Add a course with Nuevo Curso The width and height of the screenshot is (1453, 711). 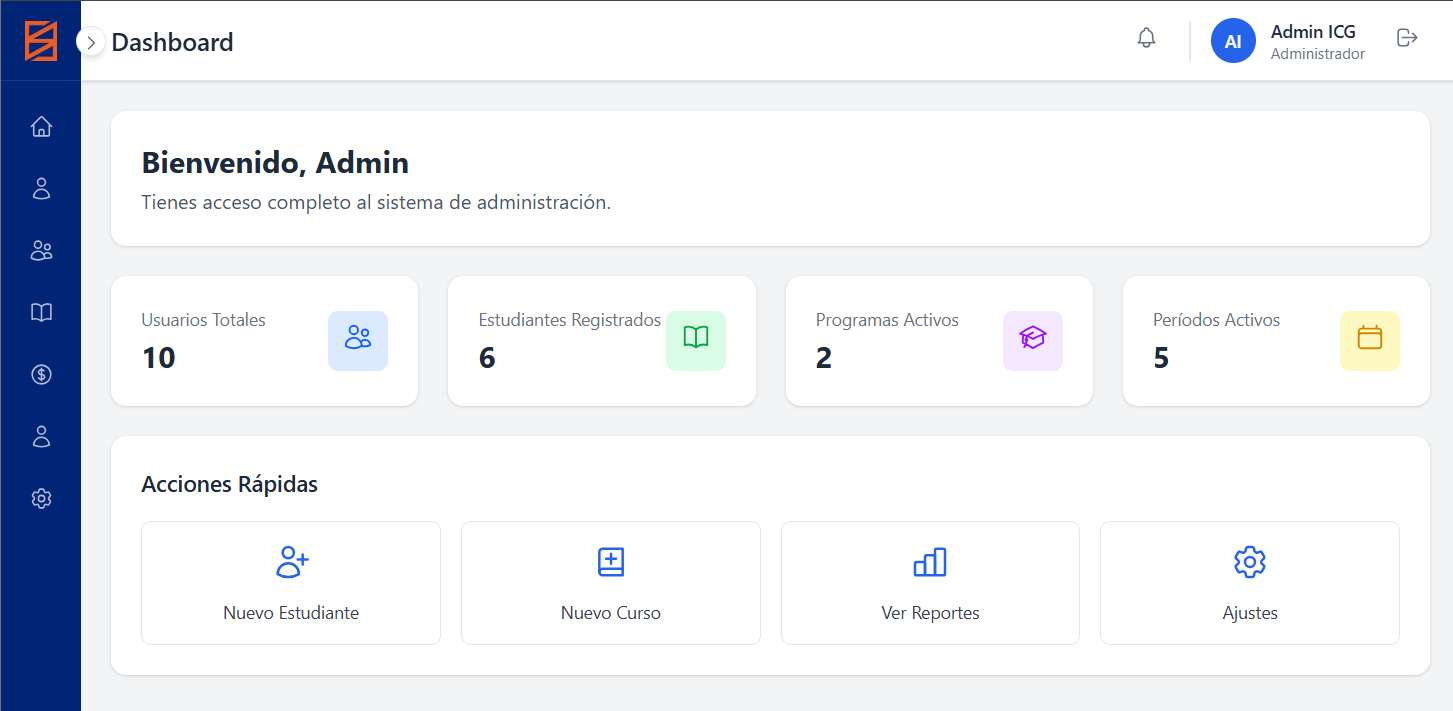point(610,582)
